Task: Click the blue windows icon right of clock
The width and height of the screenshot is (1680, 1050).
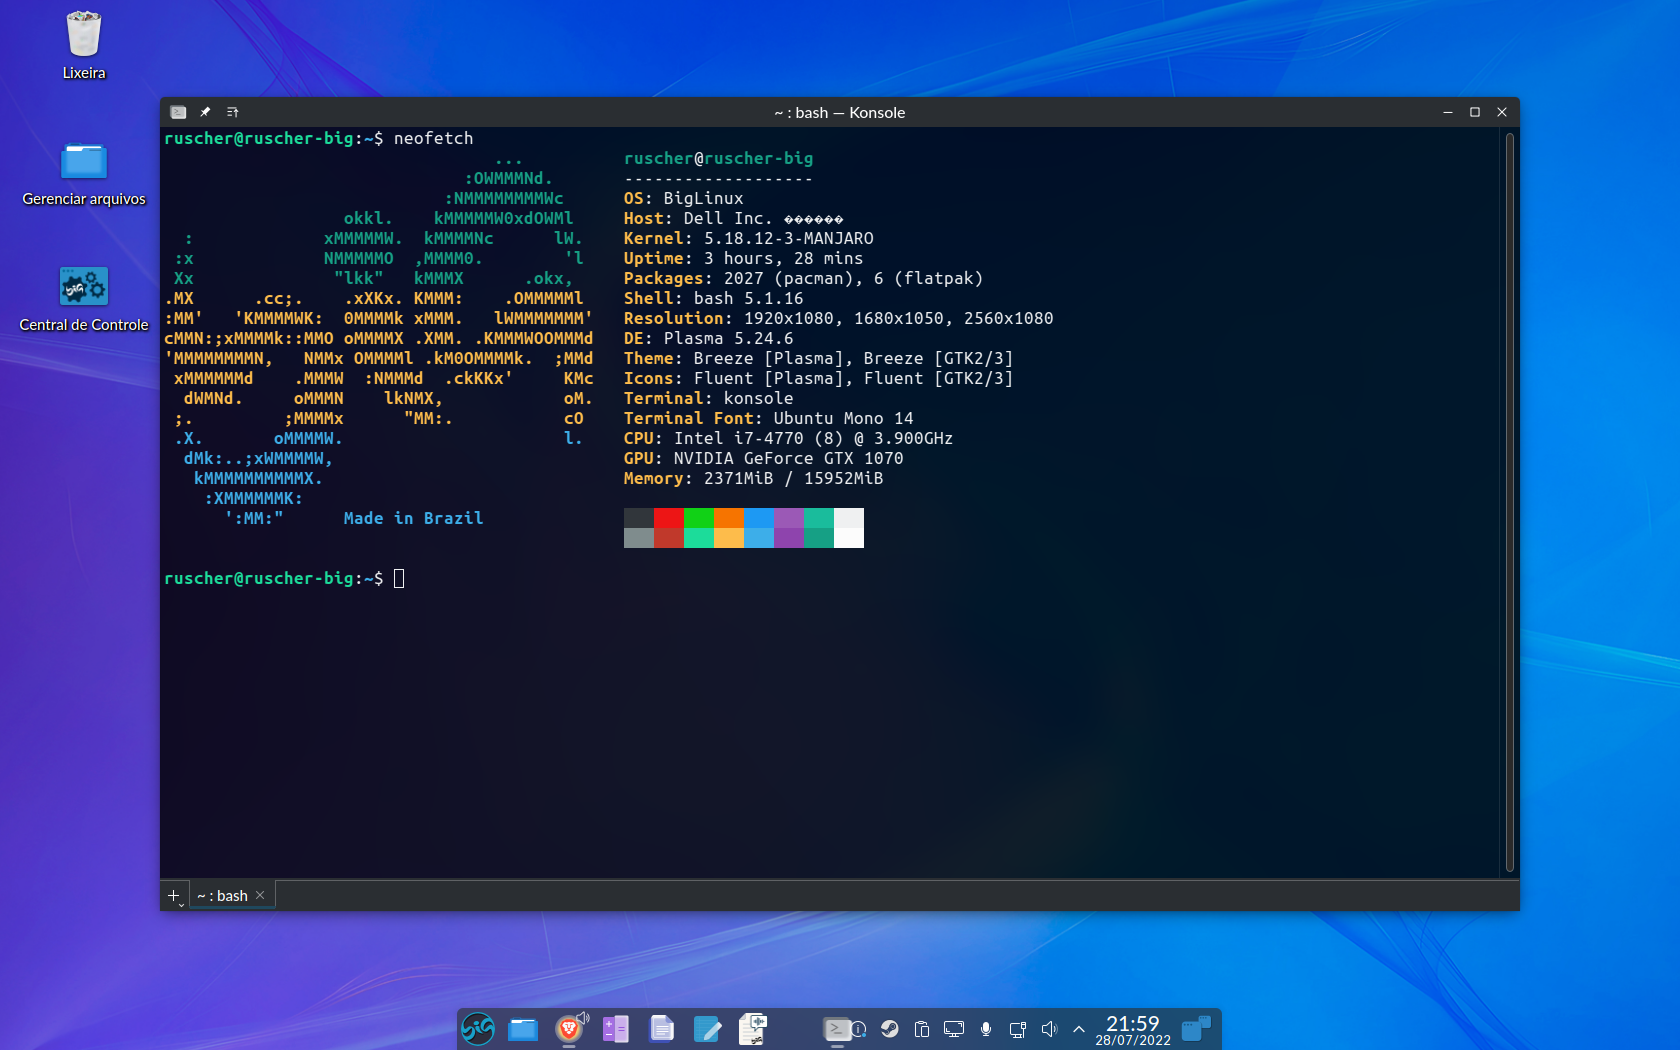Action: pyautogui.click(x=1197, y=1029)
